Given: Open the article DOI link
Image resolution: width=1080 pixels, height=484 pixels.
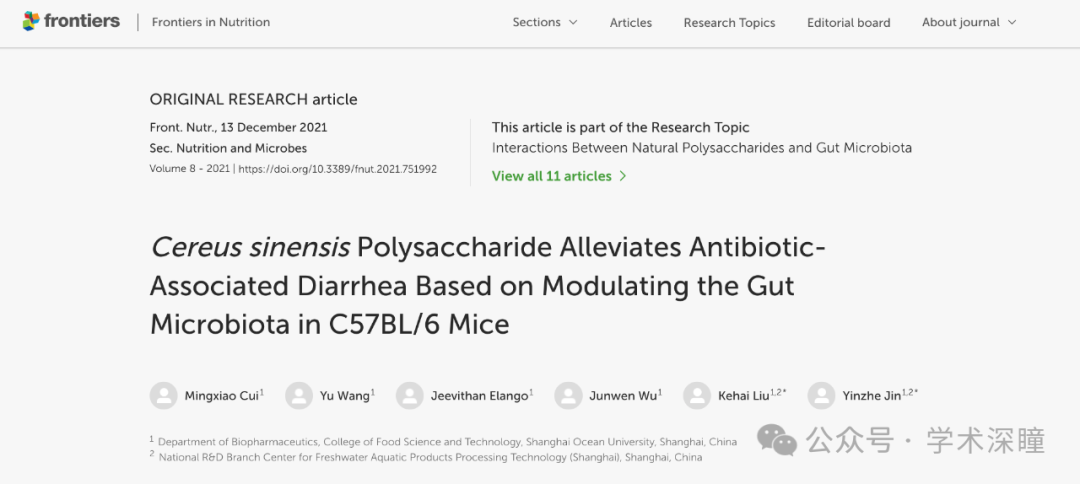Looking at the screenshot, I should tap(338, 169).
